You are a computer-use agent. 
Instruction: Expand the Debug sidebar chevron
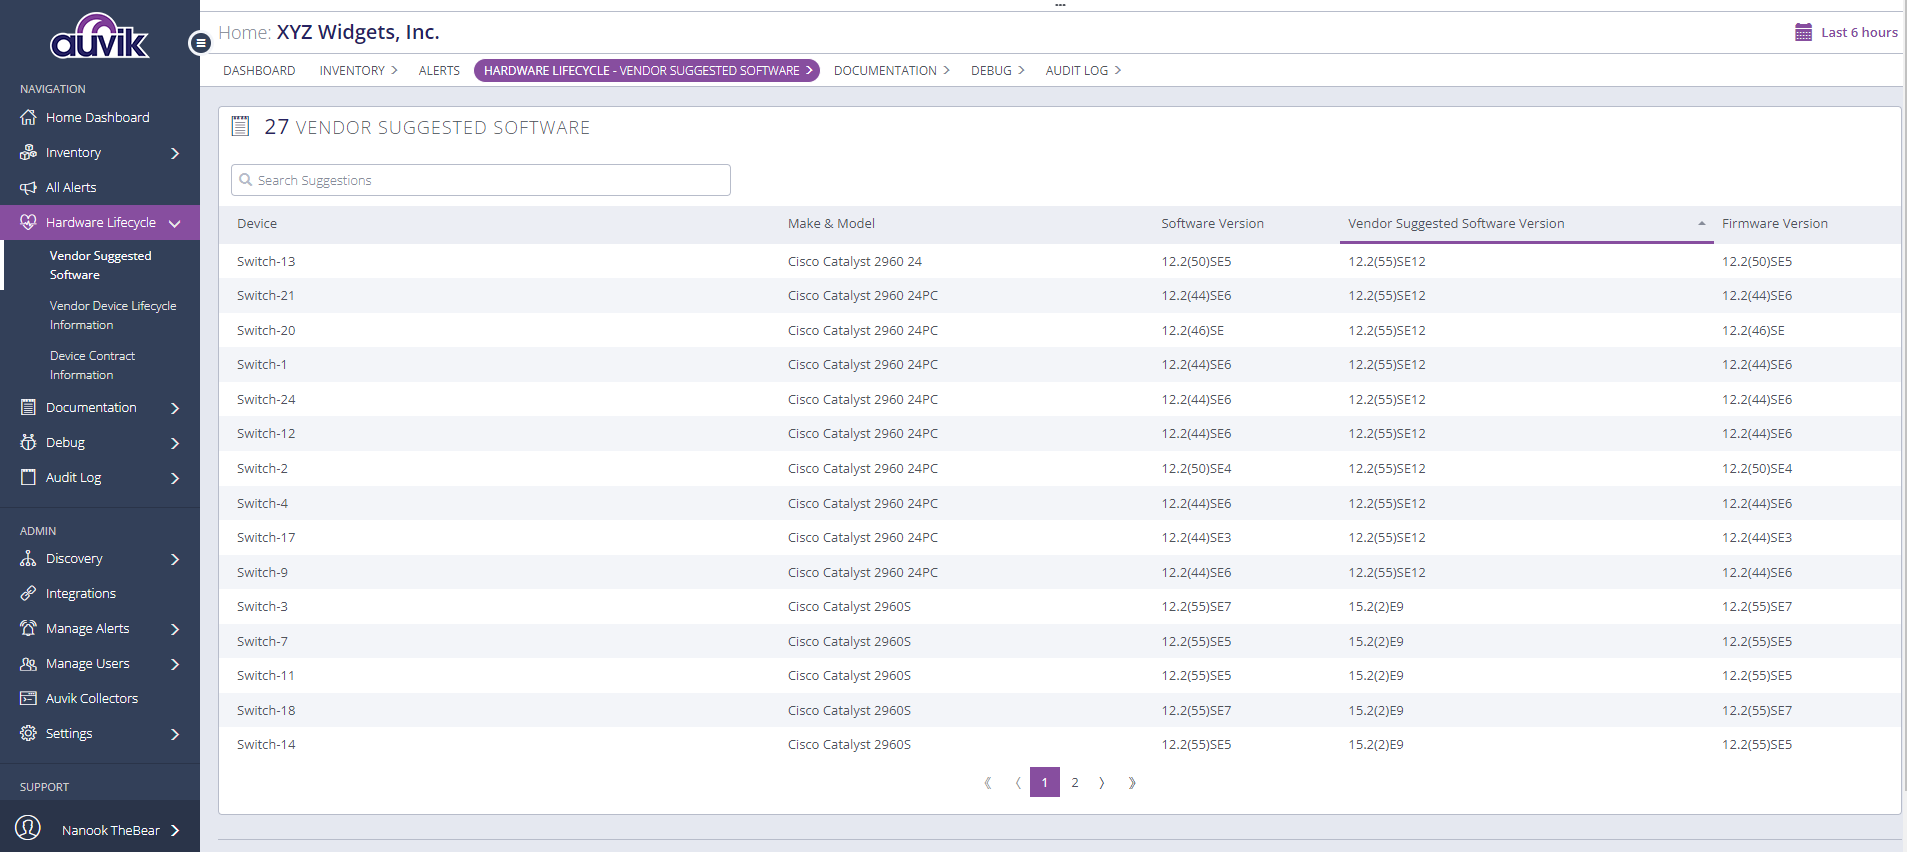pos(175,443)
